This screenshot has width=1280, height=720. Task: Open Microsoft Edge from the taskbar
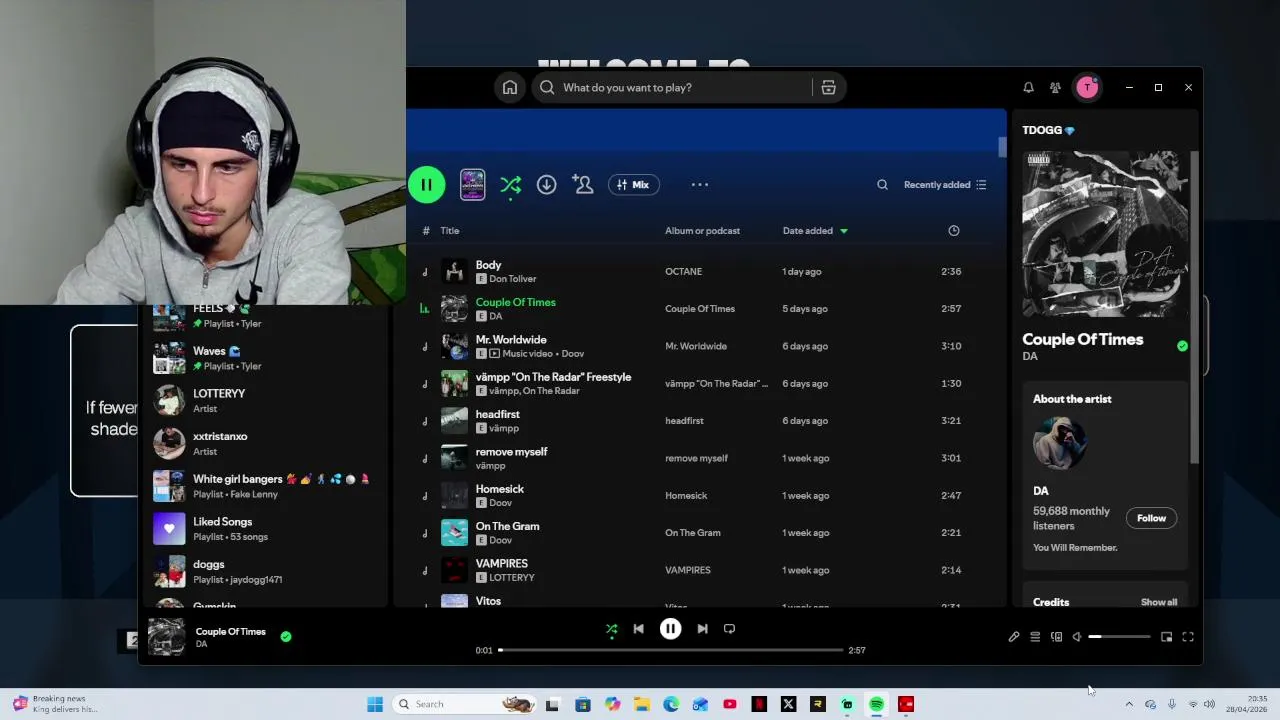click(671, 704)
